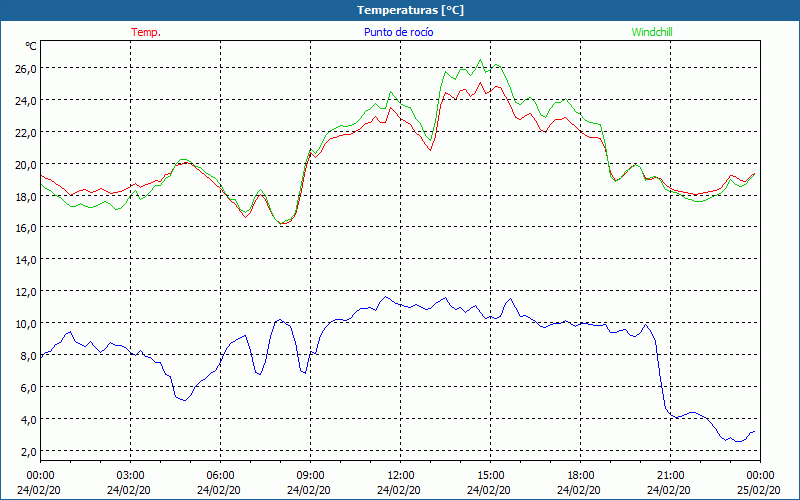
Task: Click the °C unit label on the axis
Action: pos(31,46)
